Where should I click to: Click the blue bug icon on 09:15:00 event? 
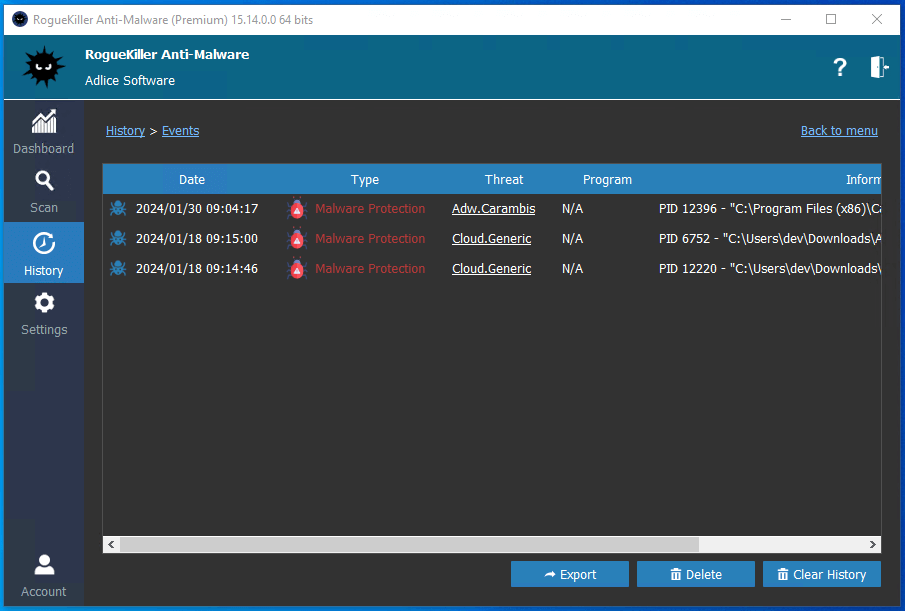click(x=118, y=239)
